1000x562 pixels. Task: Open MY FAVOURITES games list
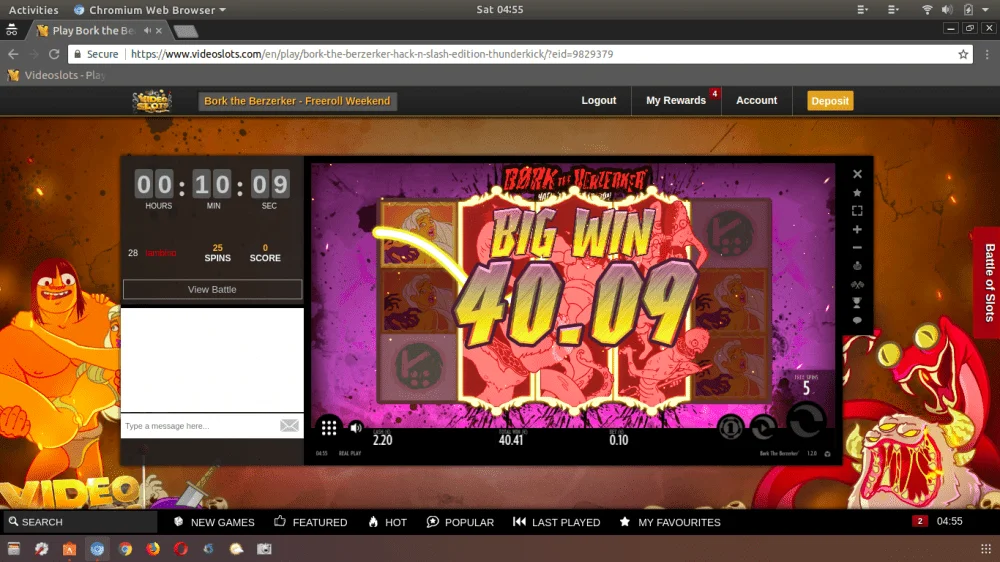pos(670,522)
